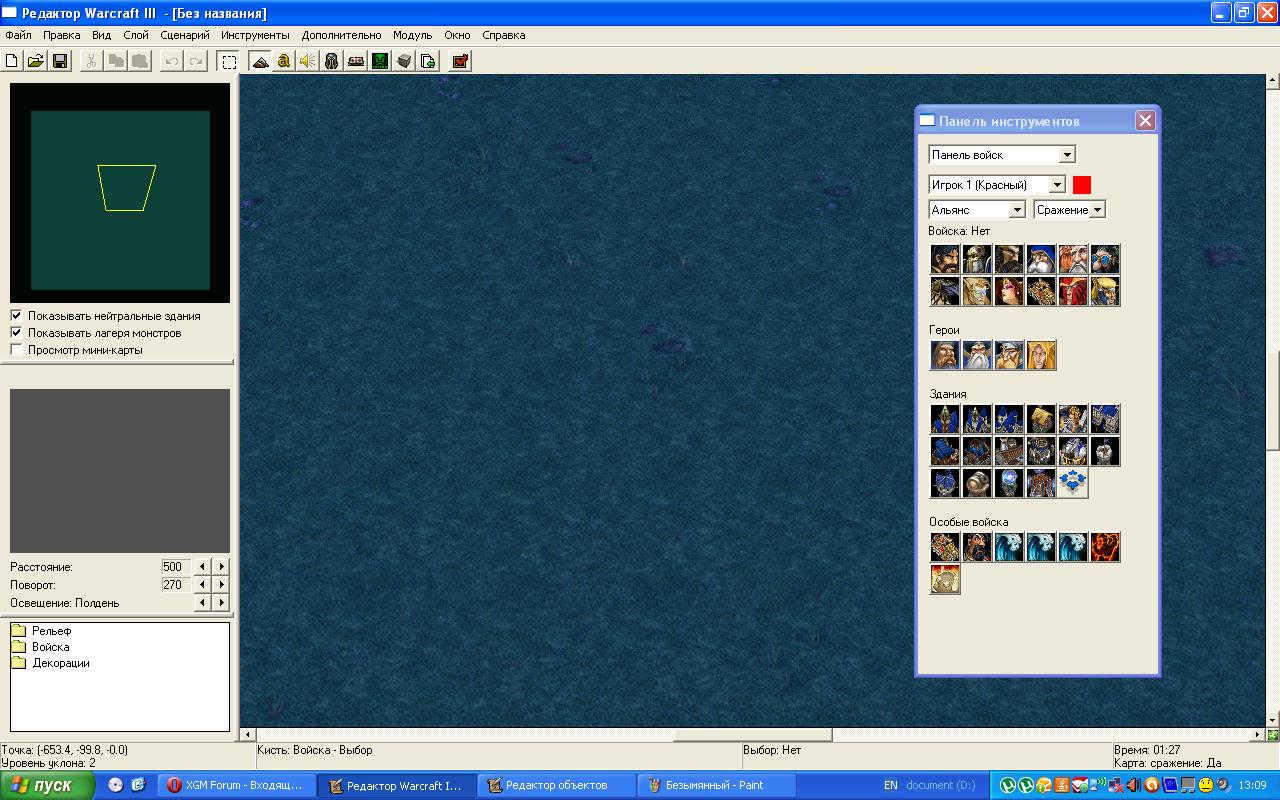Open the Terrain editor mountain icon
The image size is (1280, 800).
pos(260,61)
